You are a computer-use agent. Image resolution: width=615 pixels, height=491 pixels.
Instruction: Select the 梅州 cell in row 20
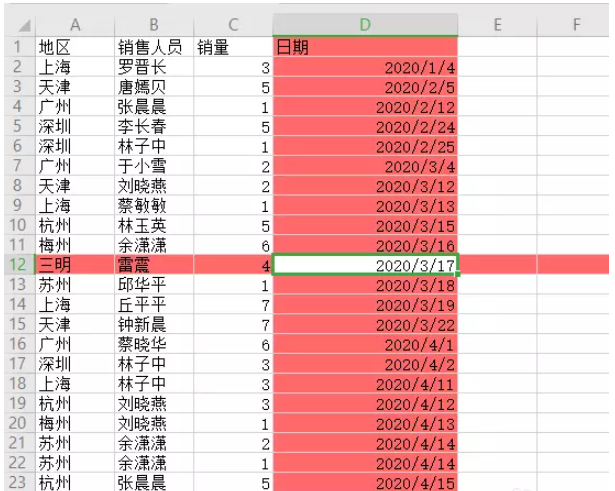pyautogui.click(x=75, y=423)
